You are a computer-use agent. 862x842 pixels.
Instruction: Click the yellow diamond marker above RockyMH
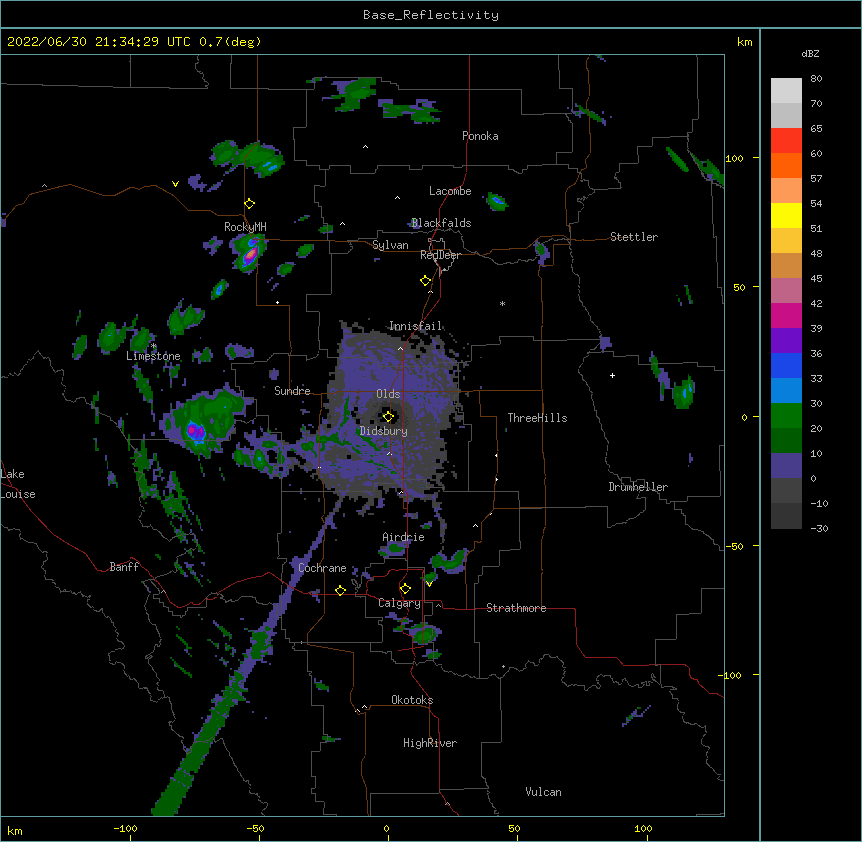pyautogui.click(x=250, y=204)
